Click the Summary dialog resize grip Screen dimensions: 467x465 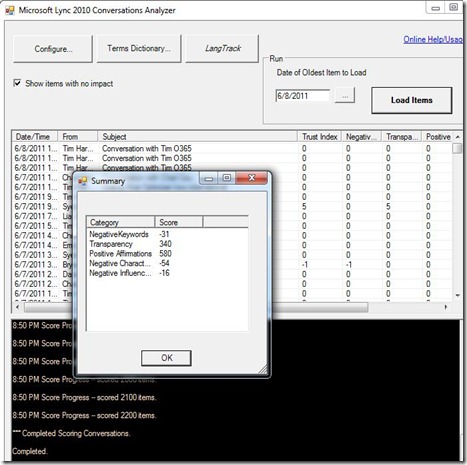263,369
